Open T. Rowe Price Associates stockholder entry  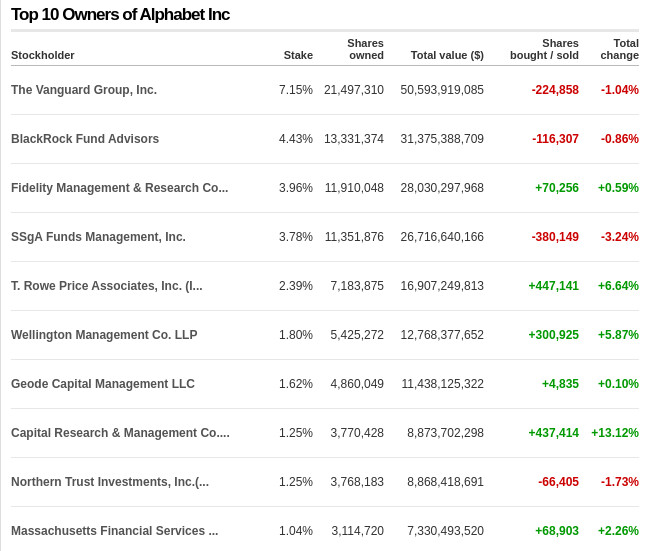pyautogui.click(x=106, y=286)
